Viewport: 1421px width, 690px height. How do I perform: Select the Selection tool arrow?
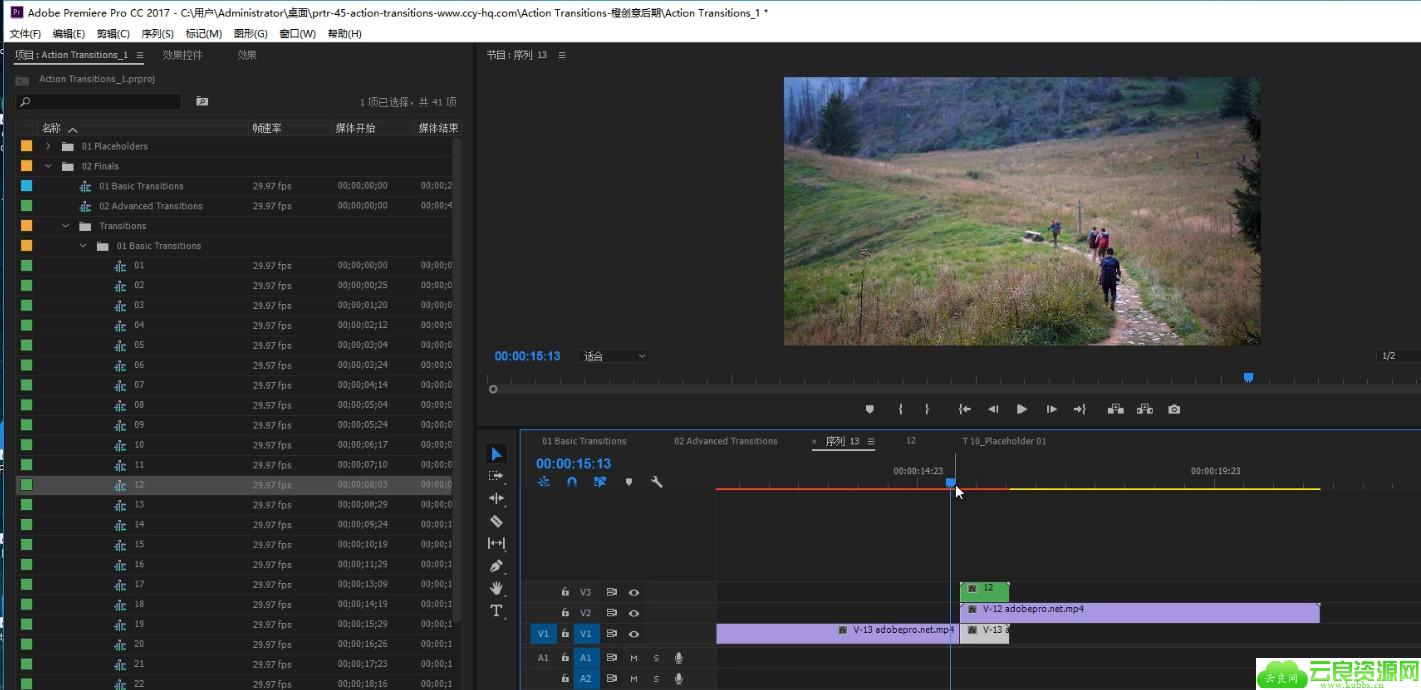point(497,454)
